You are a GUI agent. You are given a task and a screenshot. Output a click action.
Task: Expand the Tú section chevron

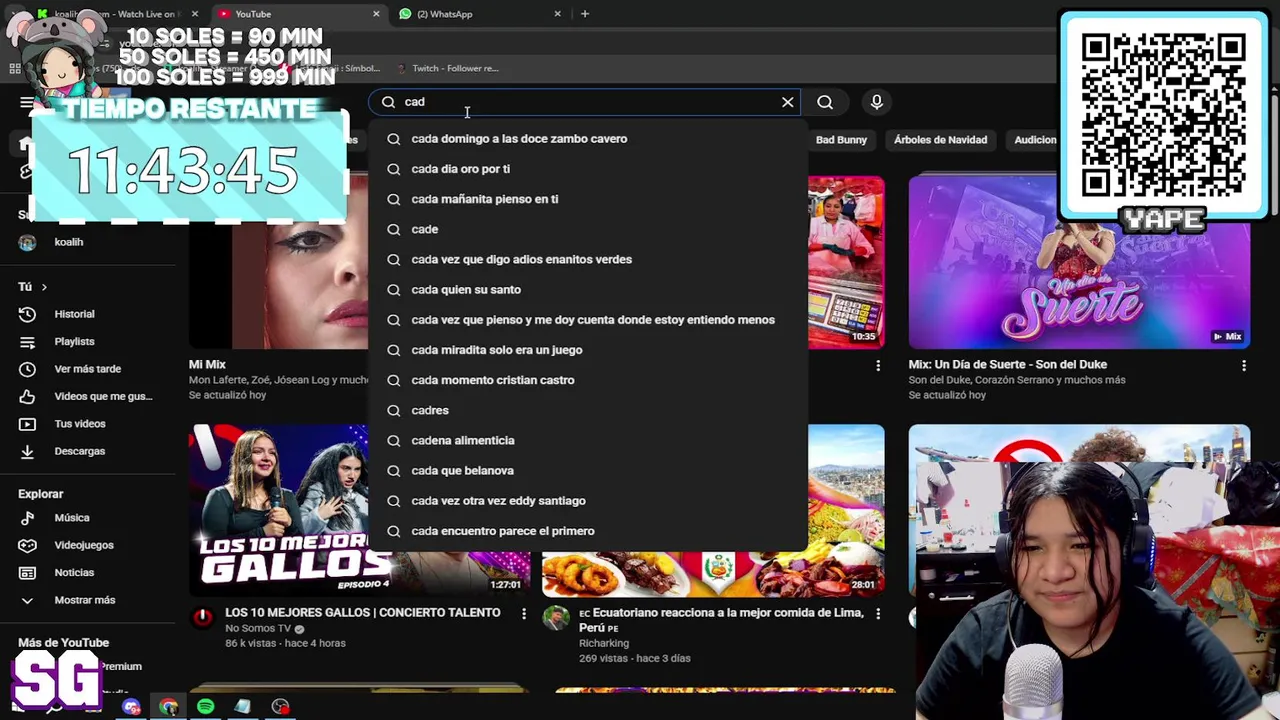(44, 287)
